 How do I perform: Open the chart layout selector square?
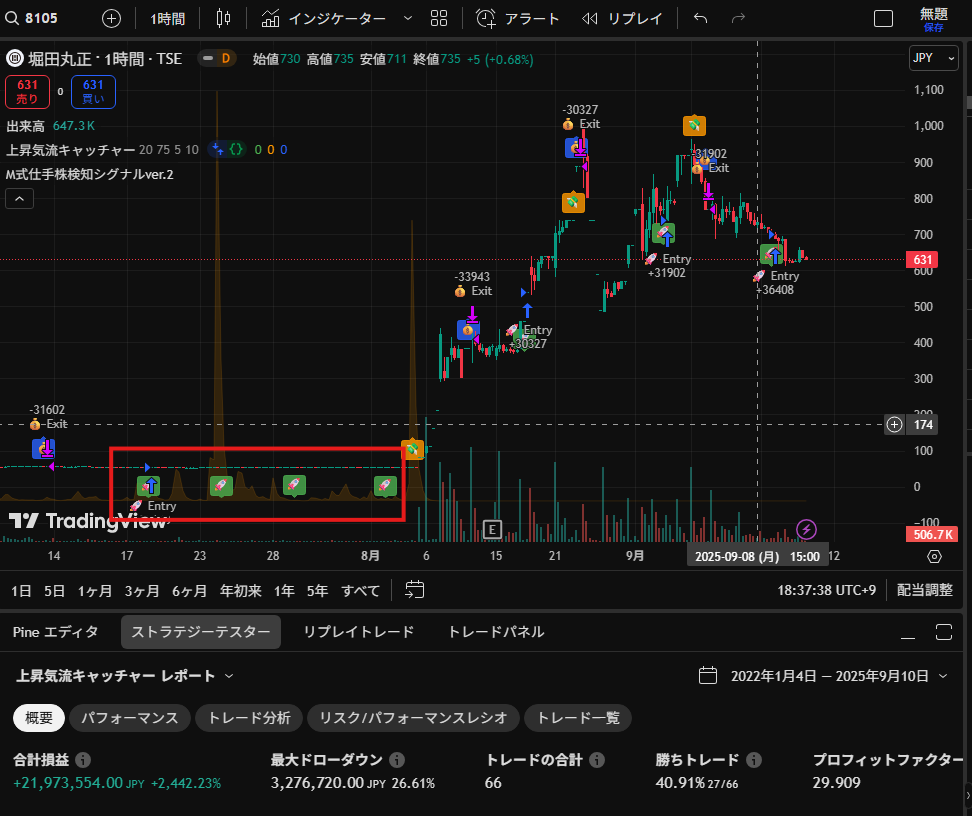883,19
